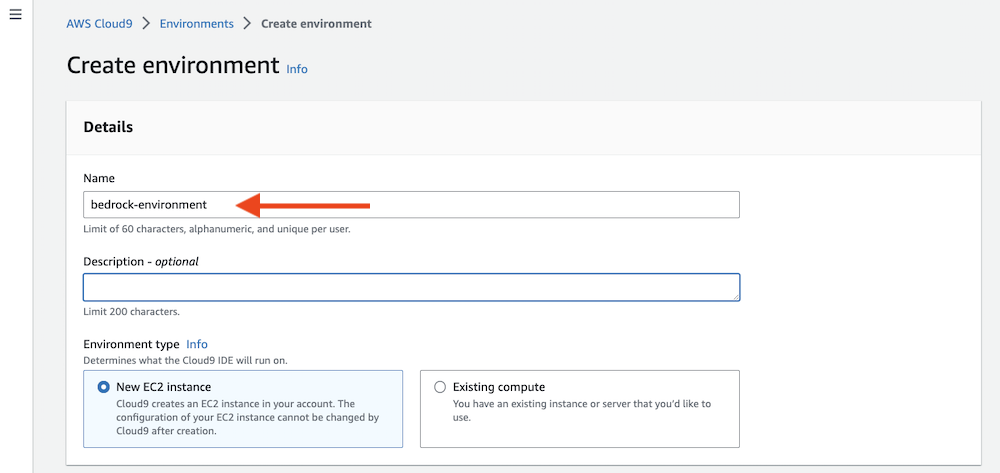
Task: Select the New EC2 instance radio button
Action: (x=104, y=387)
